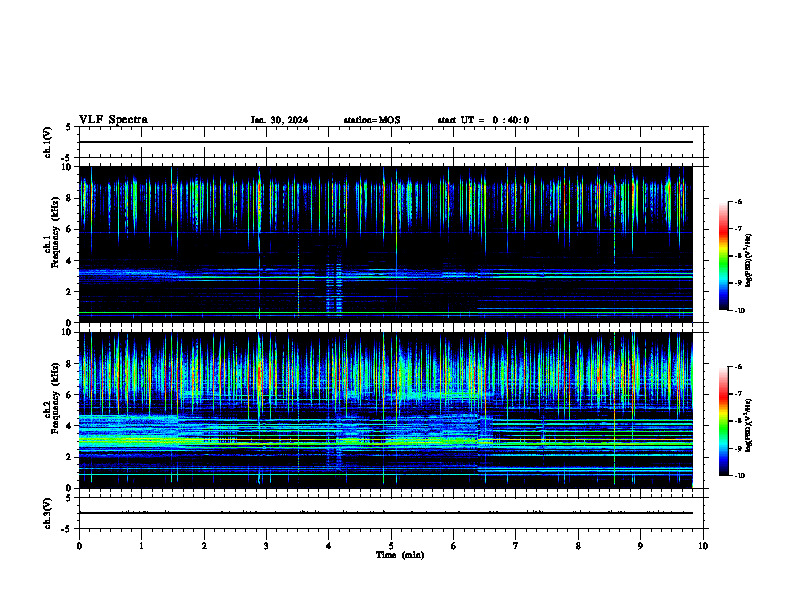Click the ch.2 "Frequency (kHz)" axis label

[55, 397]
